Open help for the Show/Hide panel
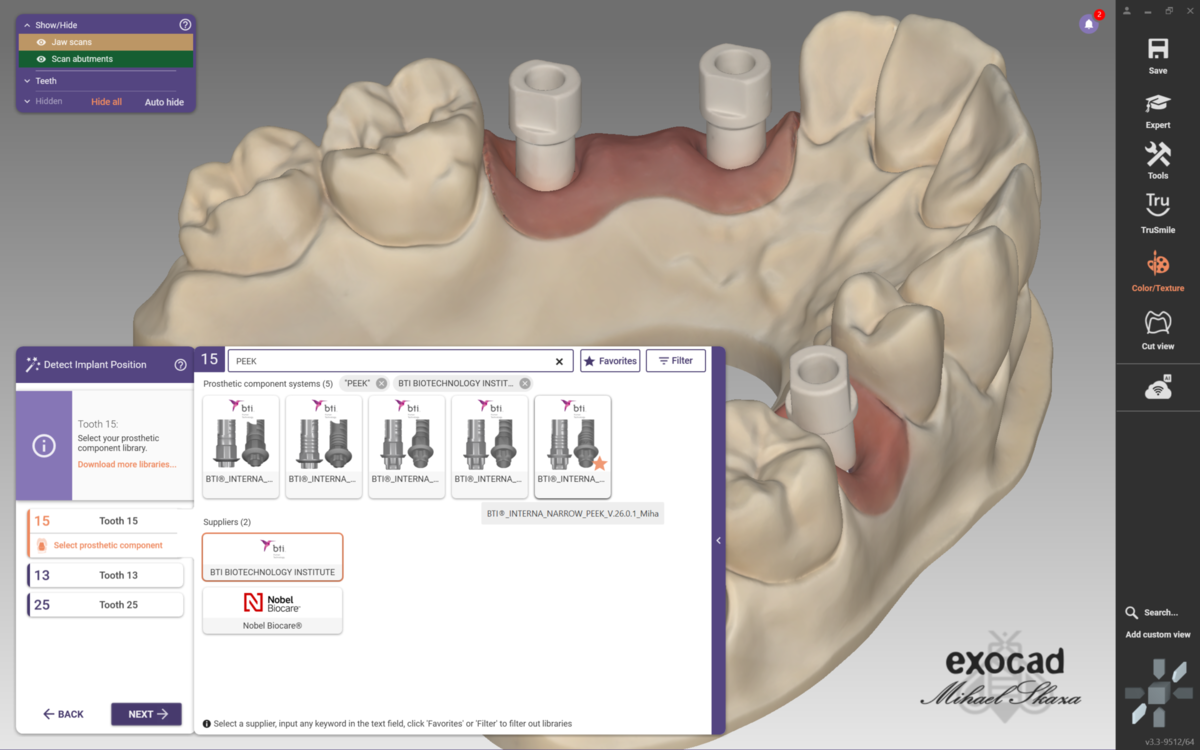 tap(185, 25)
